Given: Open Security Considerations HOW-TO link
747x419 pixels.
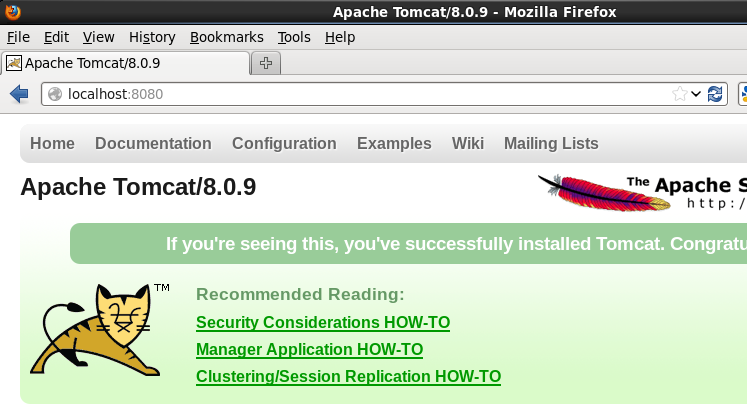Looking at the screenshot, I should 323,322.
